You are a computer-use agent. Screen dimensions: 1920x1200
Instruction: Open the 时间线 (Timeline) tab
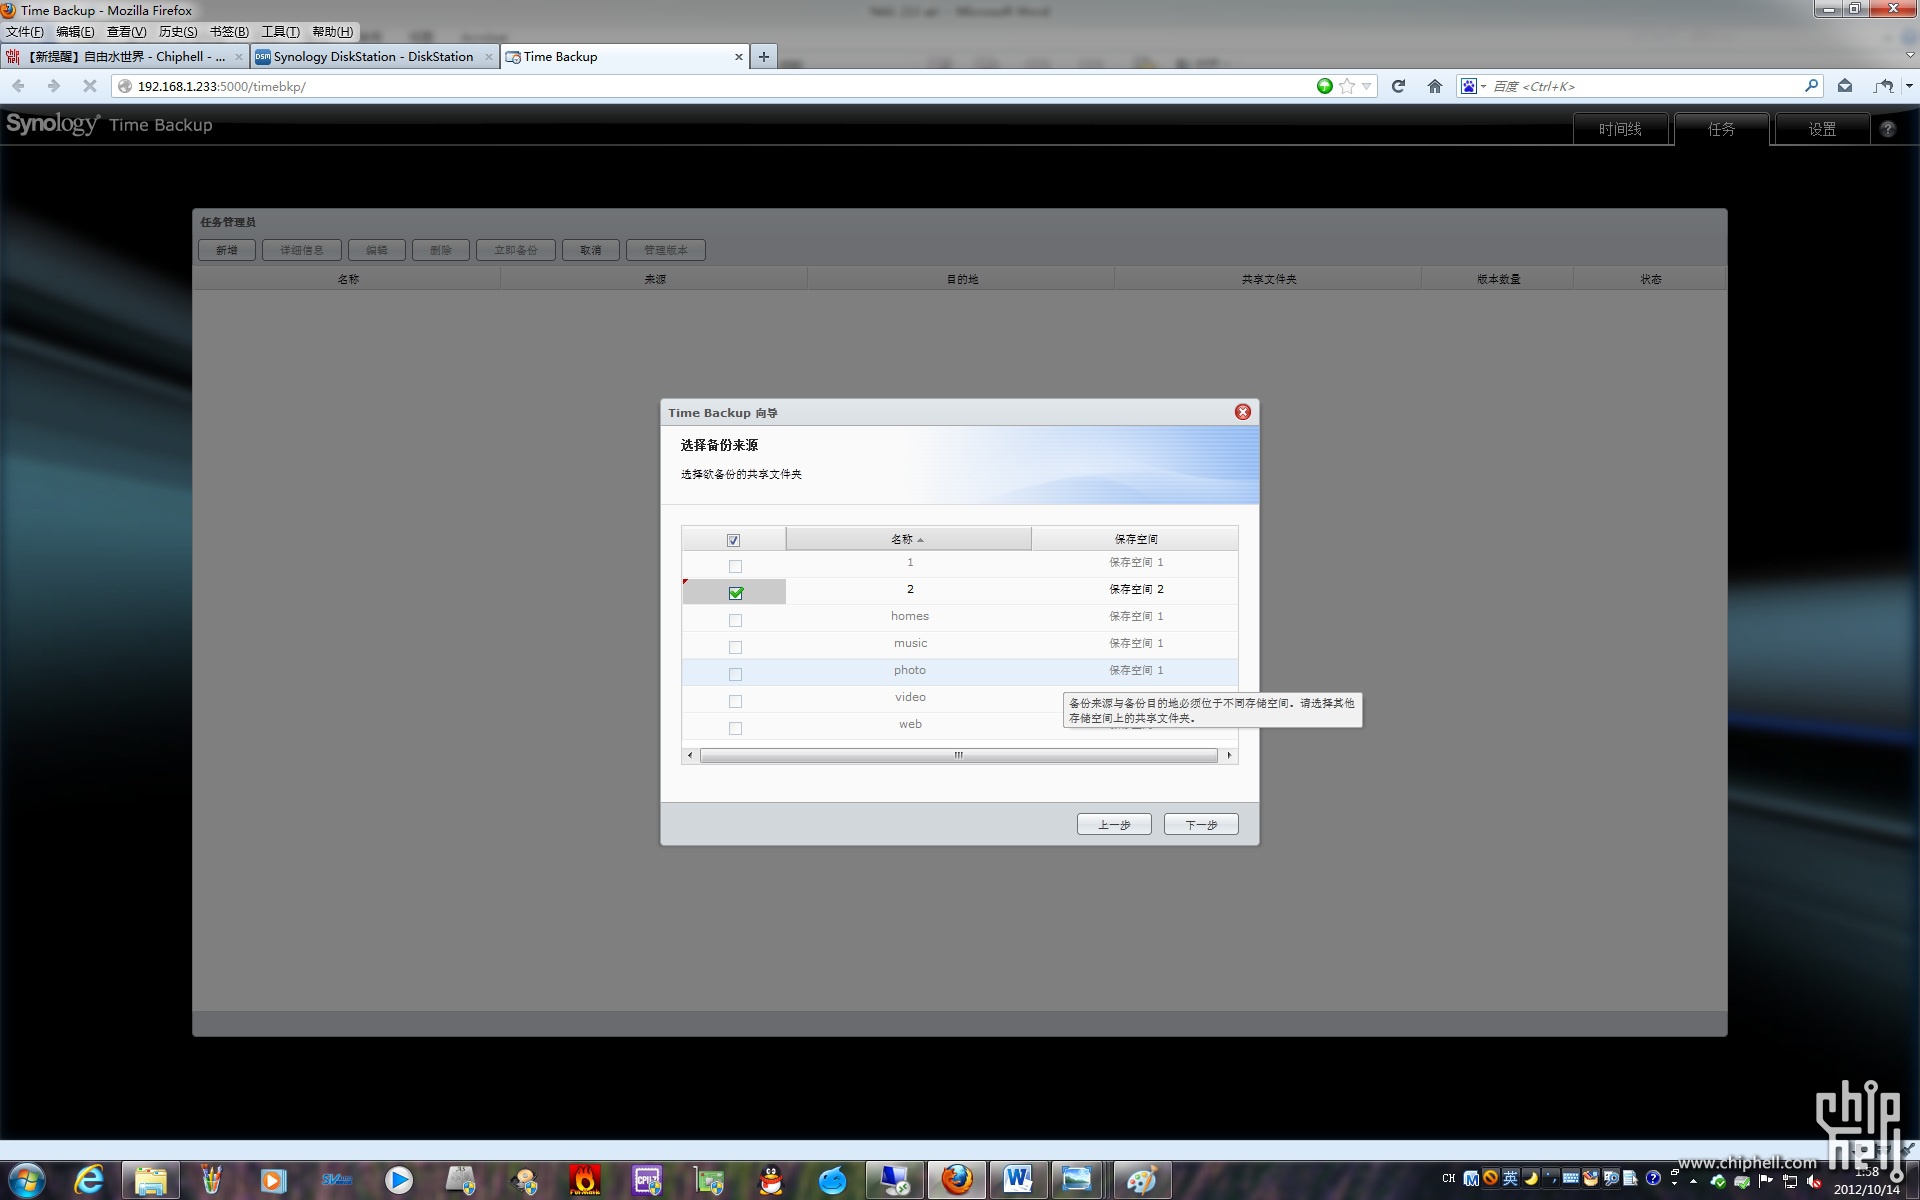click(1620, 129)
